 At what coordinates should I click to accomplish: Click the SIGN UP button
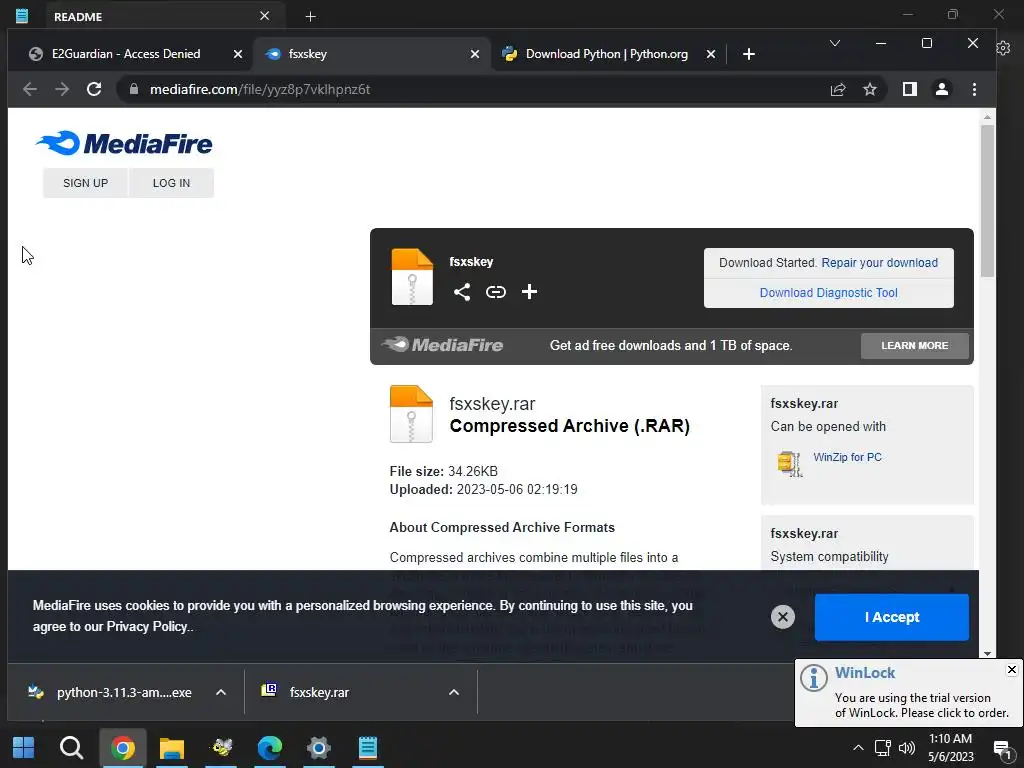pyautogui.click(x=86, y=183)
